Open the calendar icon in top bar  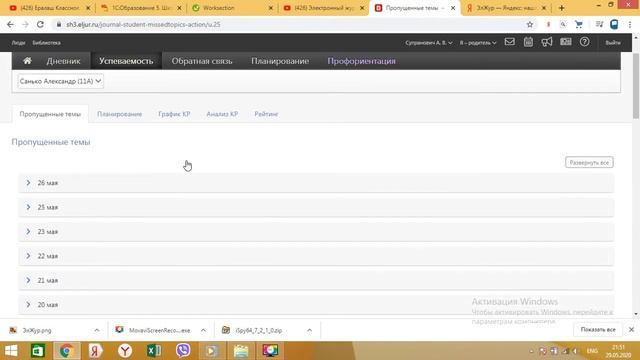(x=528, y=42)
